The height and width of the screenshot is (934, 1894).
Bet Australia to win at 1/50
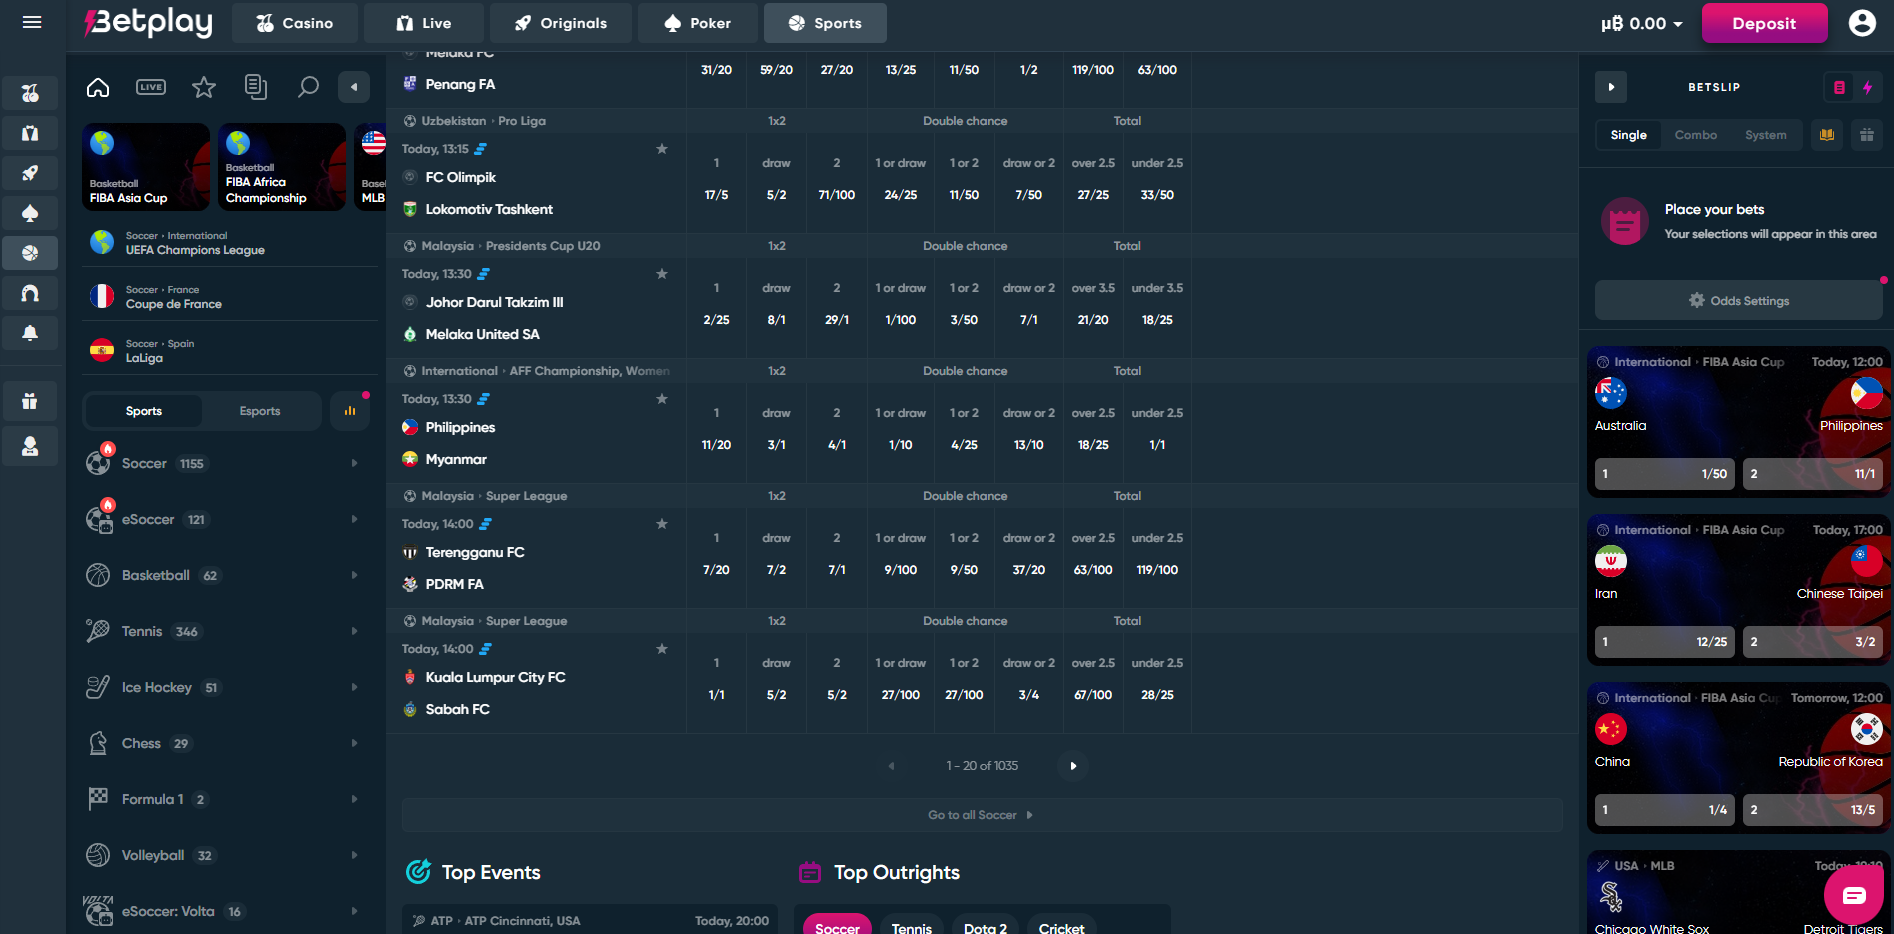[1665, 474]
